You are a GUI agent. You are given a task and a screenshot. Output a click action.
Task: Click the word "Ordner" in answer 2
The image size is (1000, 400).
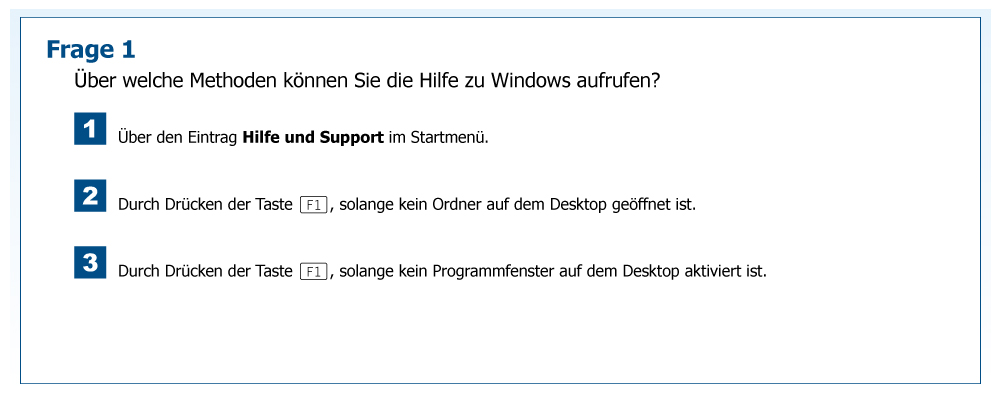click(456, 204)
